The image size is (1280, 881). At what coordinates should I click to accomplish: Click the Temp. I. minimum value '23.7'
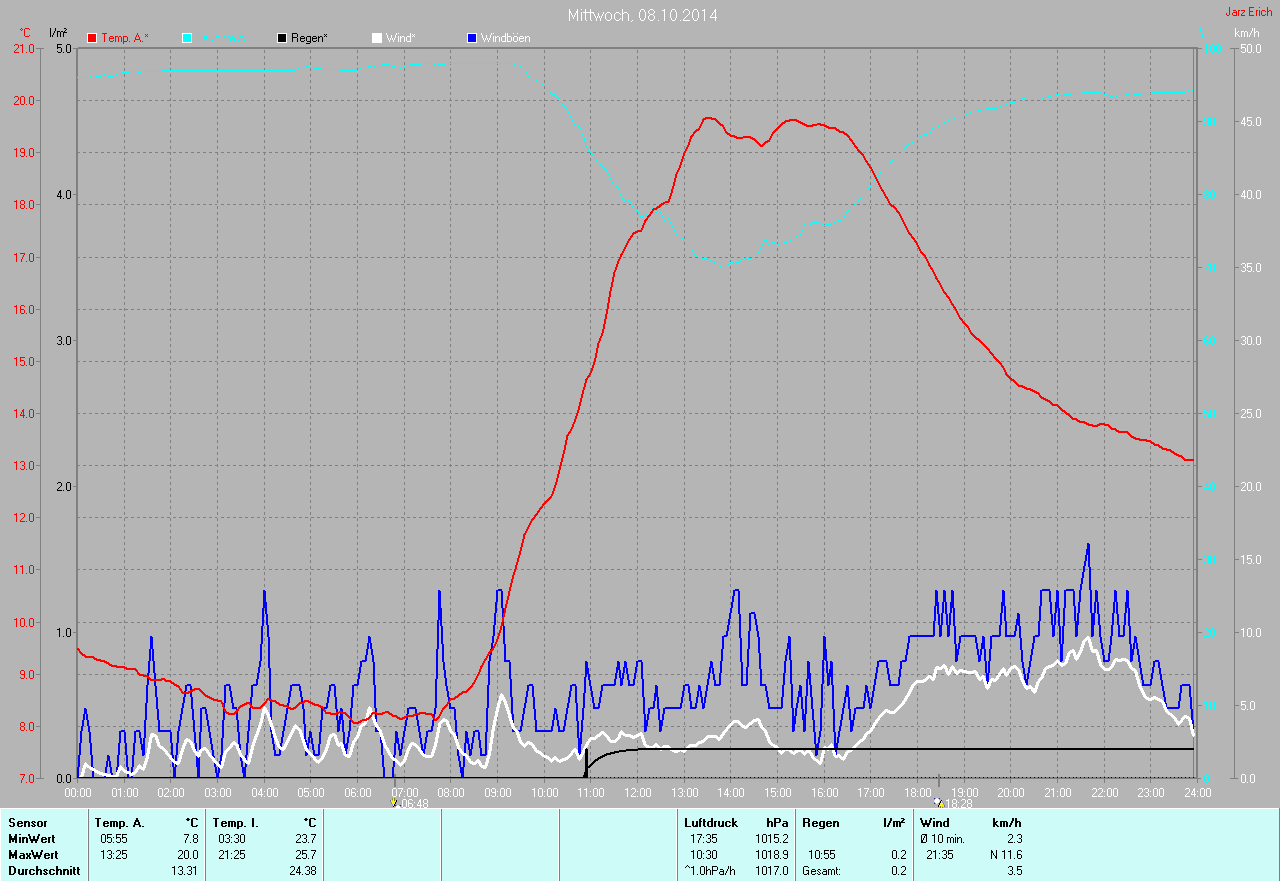(x=305, y=839)
